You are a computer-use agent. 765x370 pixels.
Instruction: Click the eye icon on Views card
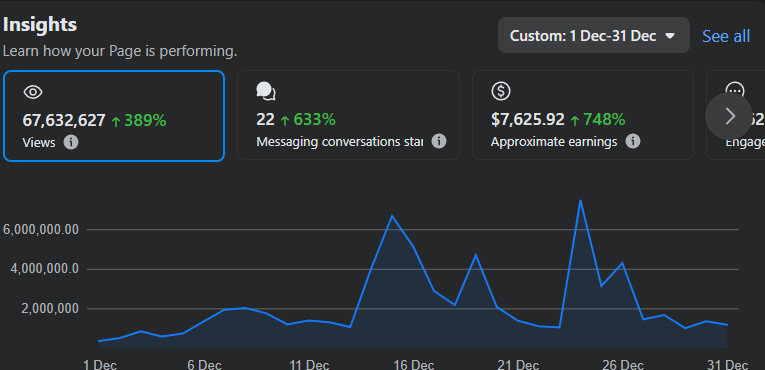coord(33,92)
